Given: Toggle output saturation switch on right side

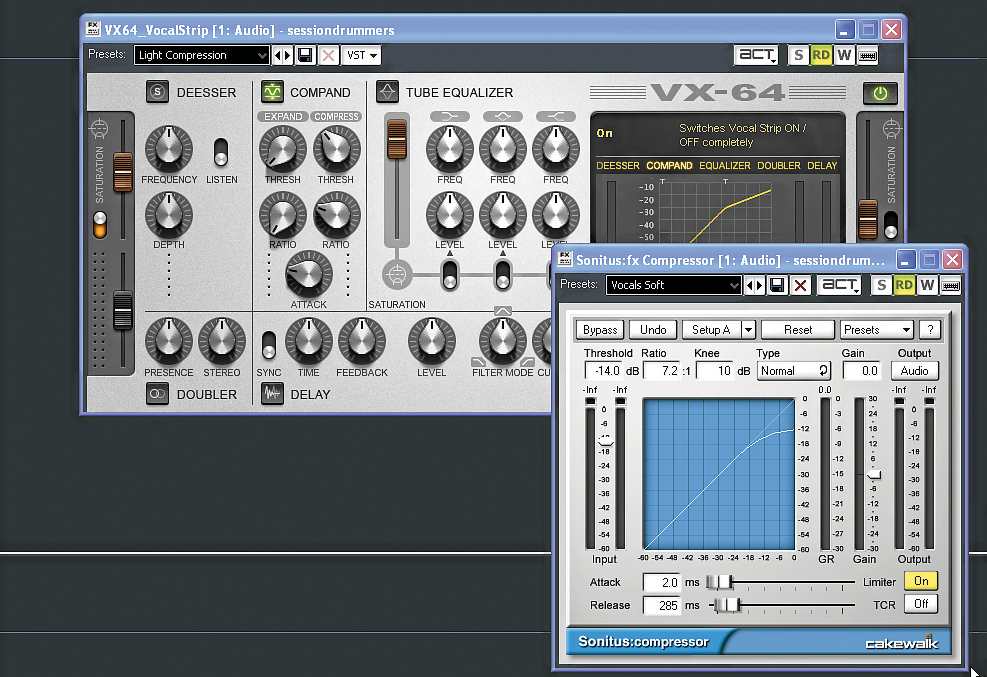Looking at the screenshot, I should pyautogui.click(x=891, y=225).
